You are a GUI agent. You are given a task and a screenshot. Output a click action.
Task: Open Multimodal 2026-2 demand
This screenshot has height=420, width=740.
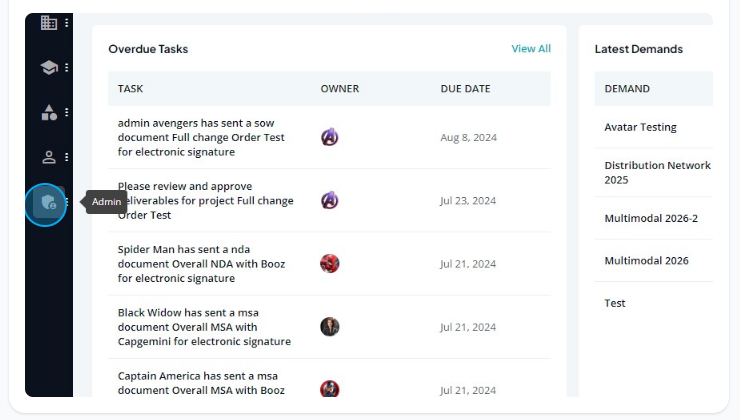651,218
